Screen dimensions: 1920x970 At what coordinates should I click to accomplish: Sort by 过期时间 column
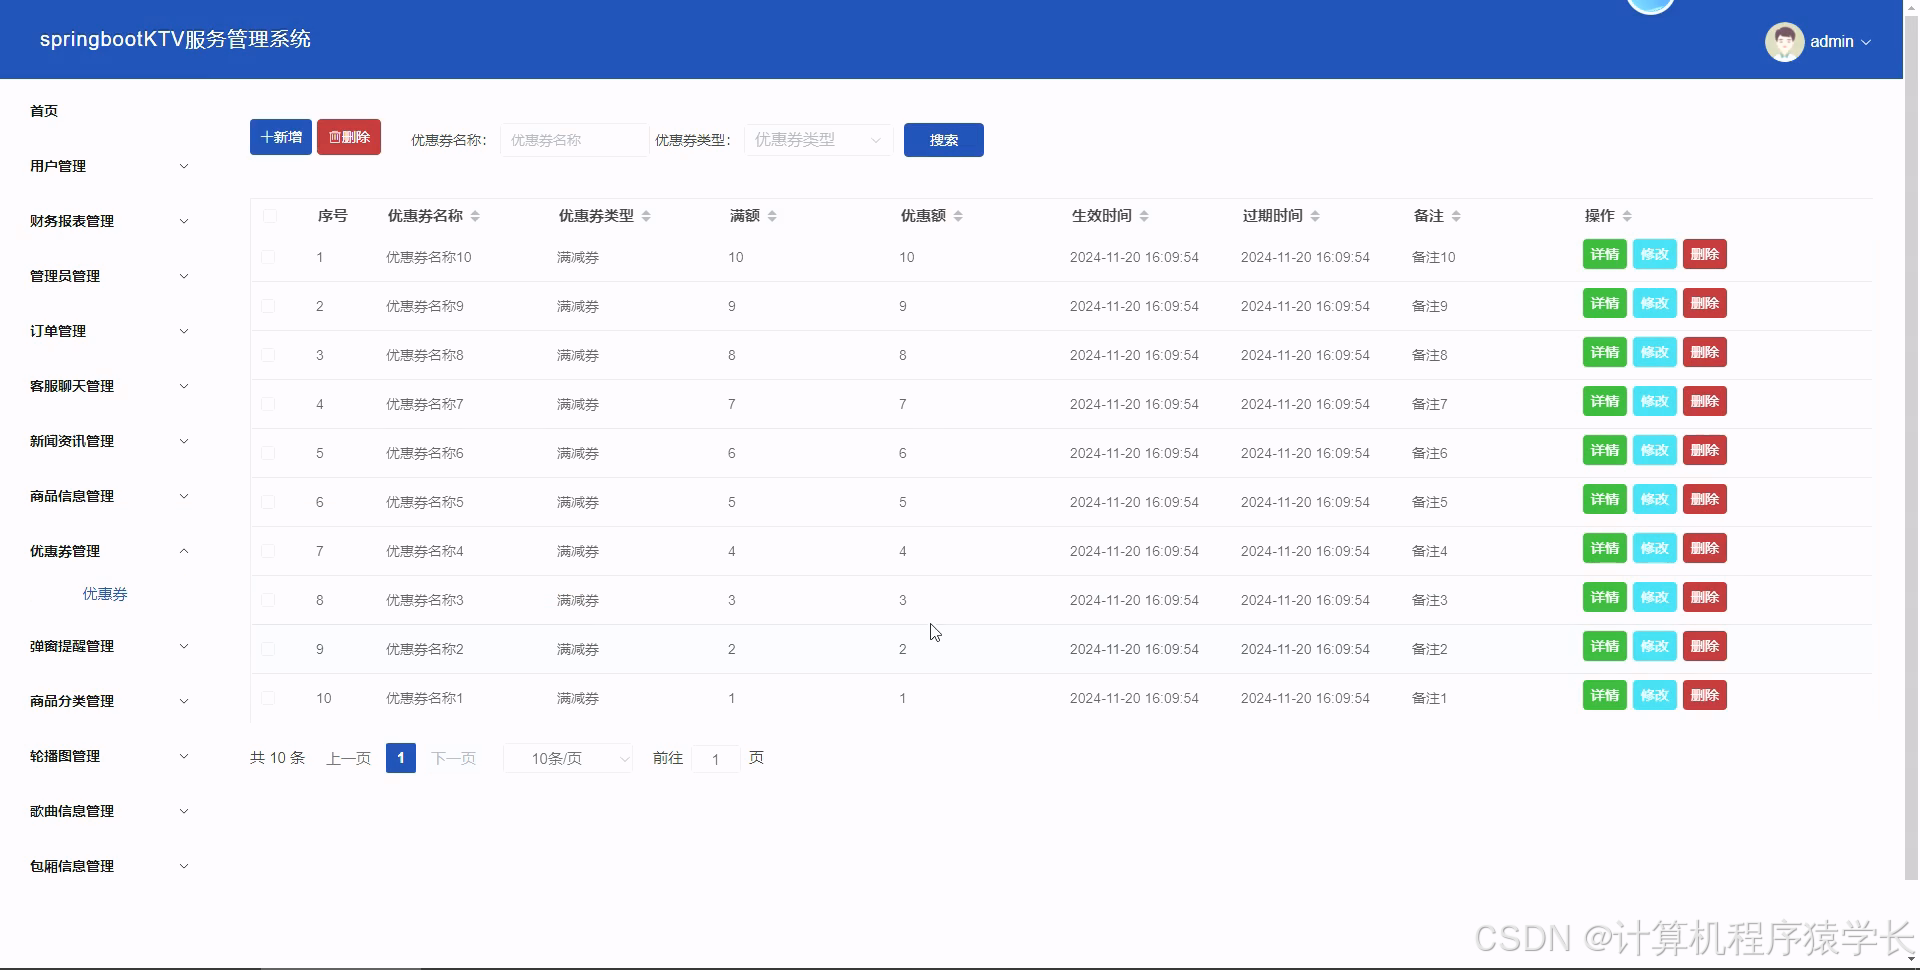(x=1316, y=215)
